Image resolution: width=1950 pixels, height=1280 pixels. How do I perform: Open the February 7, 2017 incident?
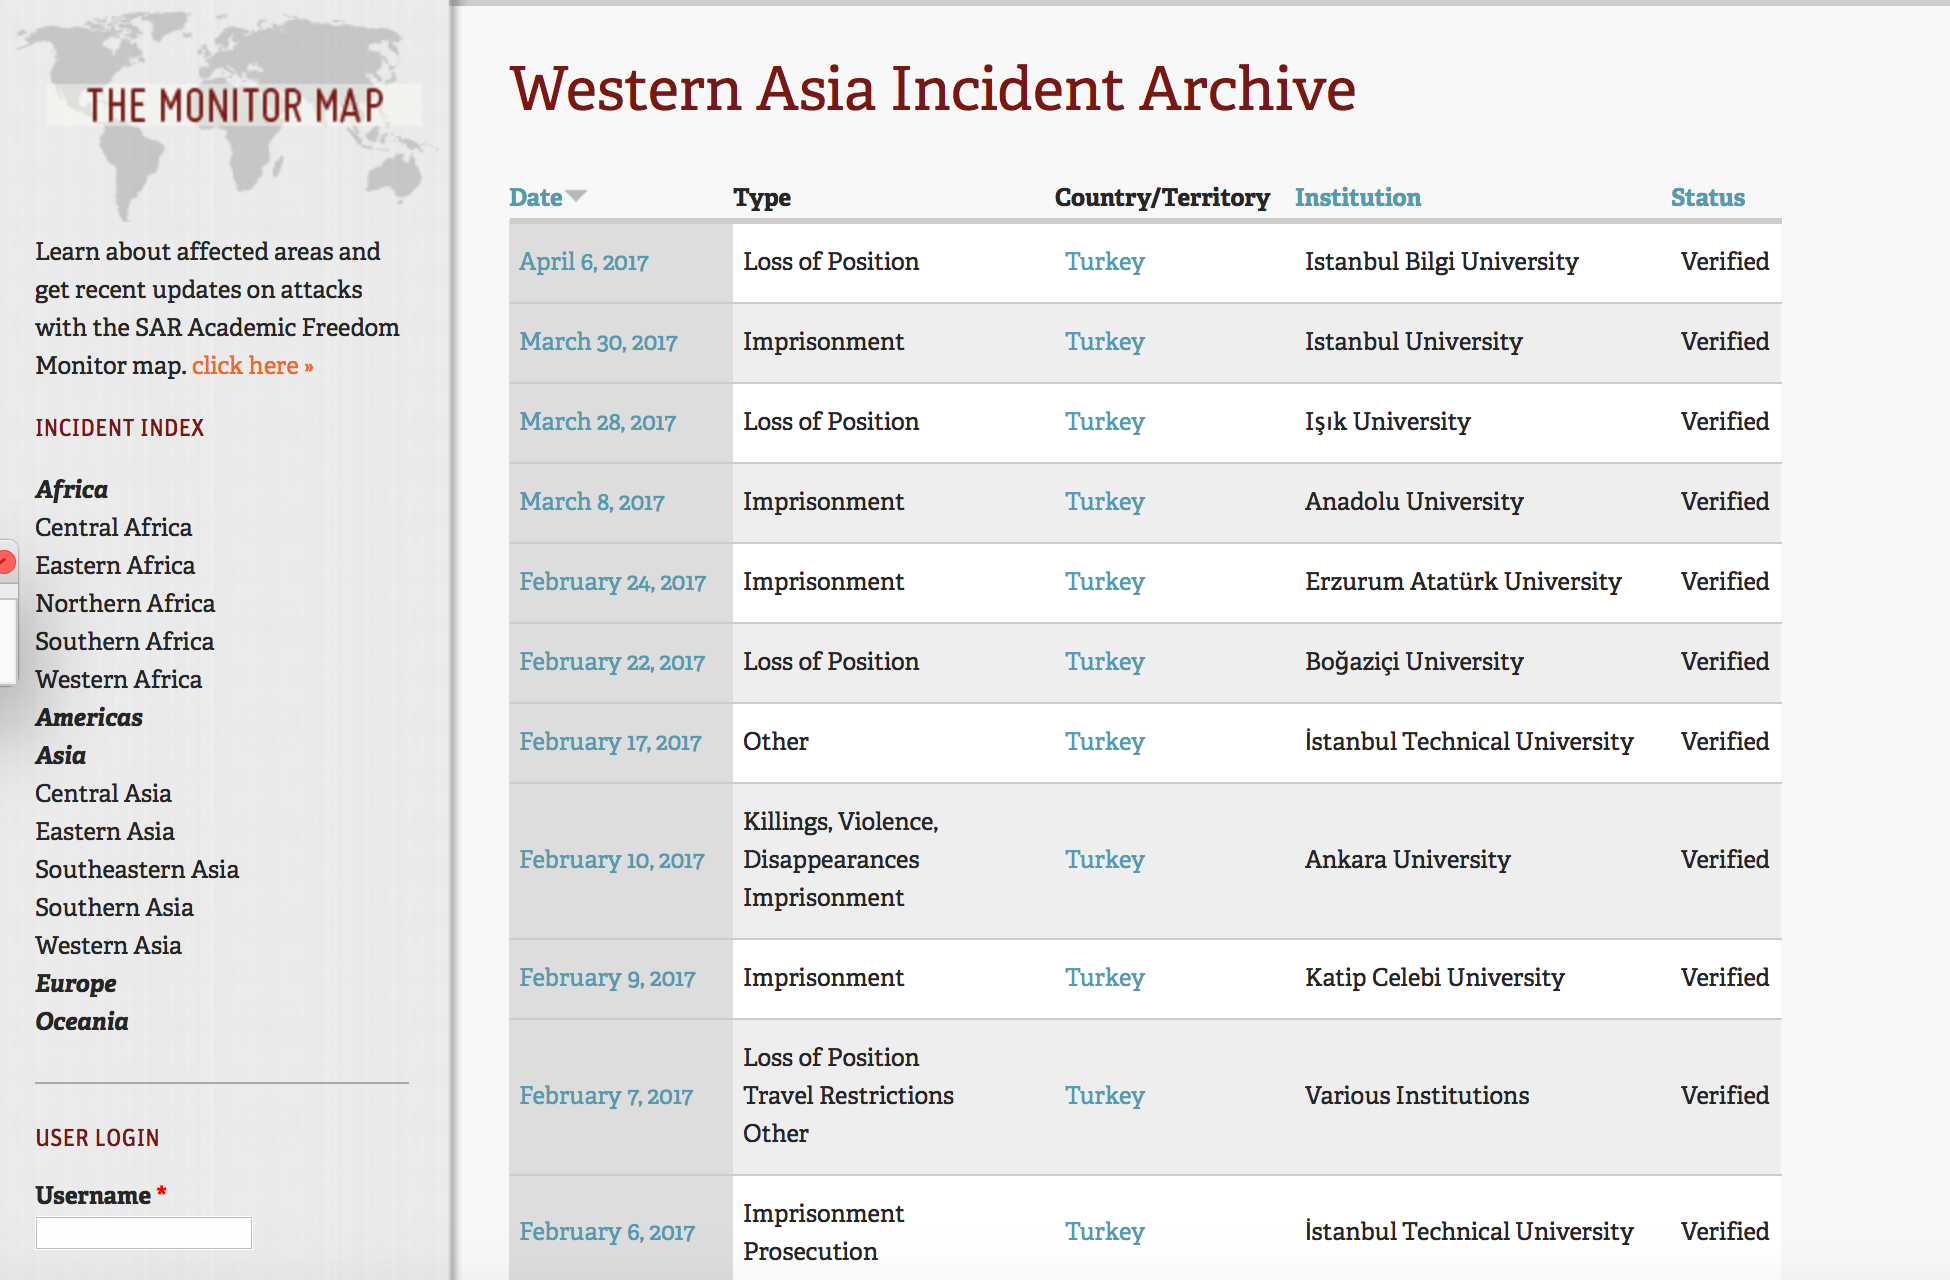pos(605,1096)
